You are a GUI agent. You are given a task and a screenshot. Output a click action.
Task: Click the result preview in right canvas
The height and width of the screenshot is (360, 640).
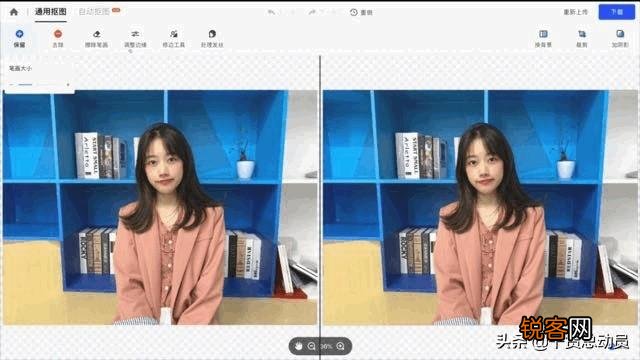(x=480, y=207)
